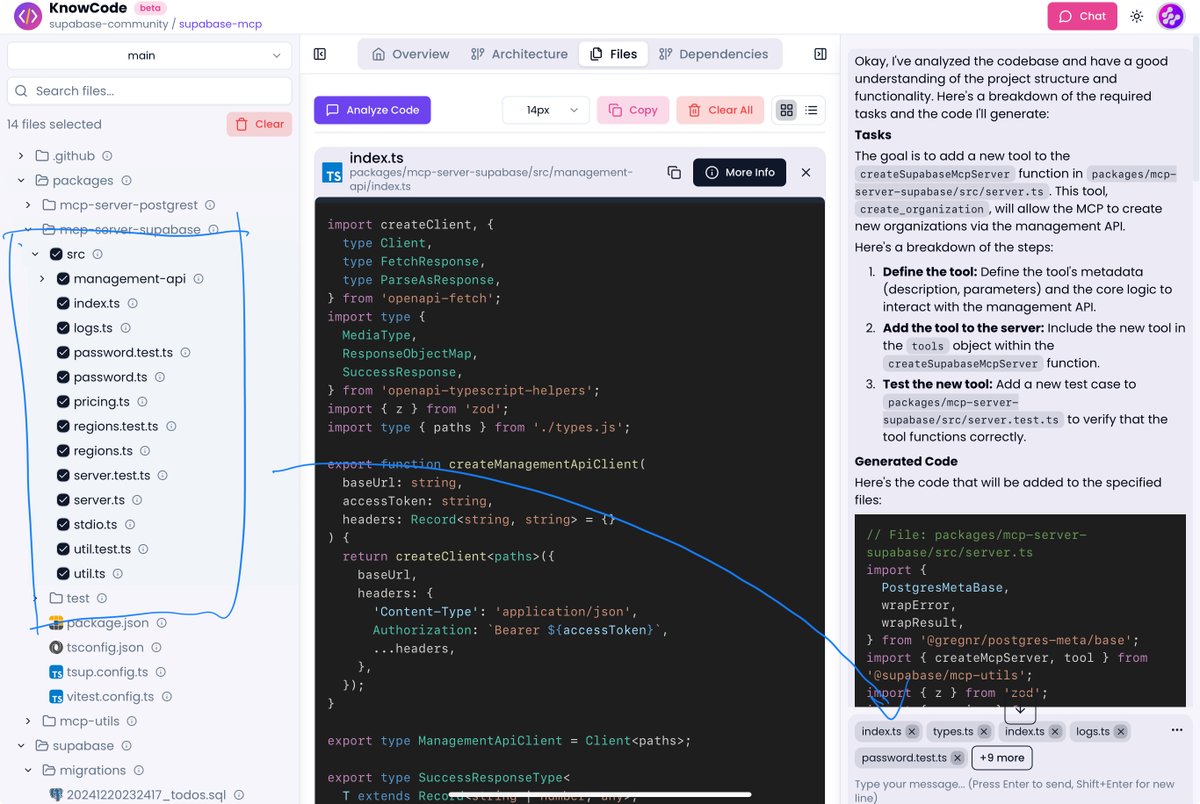Copy index.ts contents via card icon
Image resolution: width=1200 pixels, height=804 pixels.
click(674, 172)
